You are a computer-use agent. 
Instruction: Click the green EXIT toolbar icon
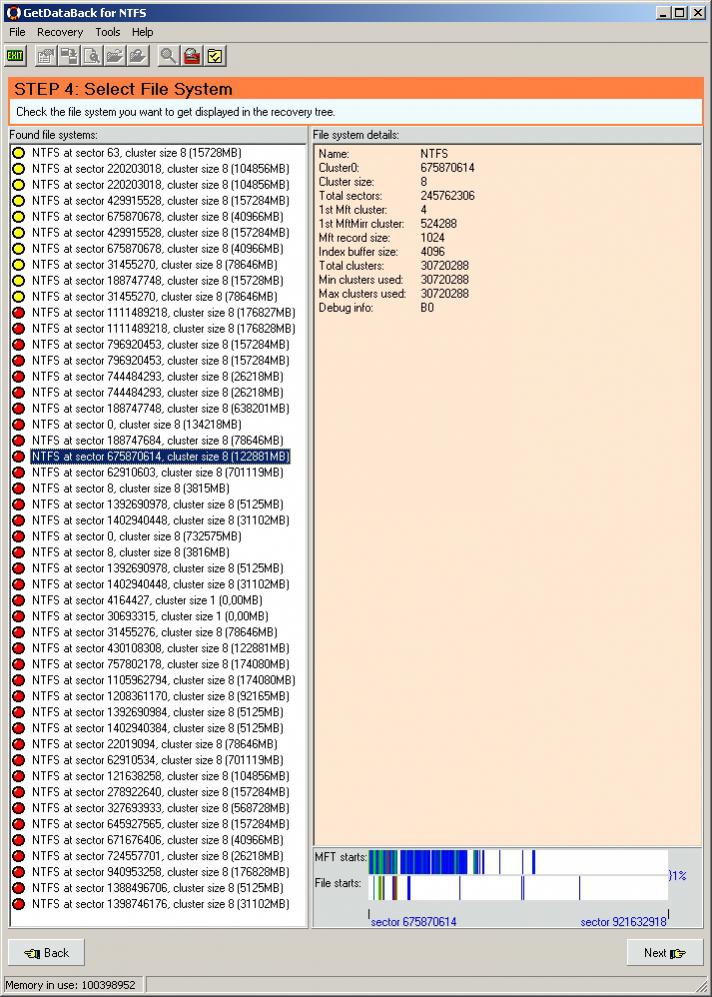click(x=15, y=56)
